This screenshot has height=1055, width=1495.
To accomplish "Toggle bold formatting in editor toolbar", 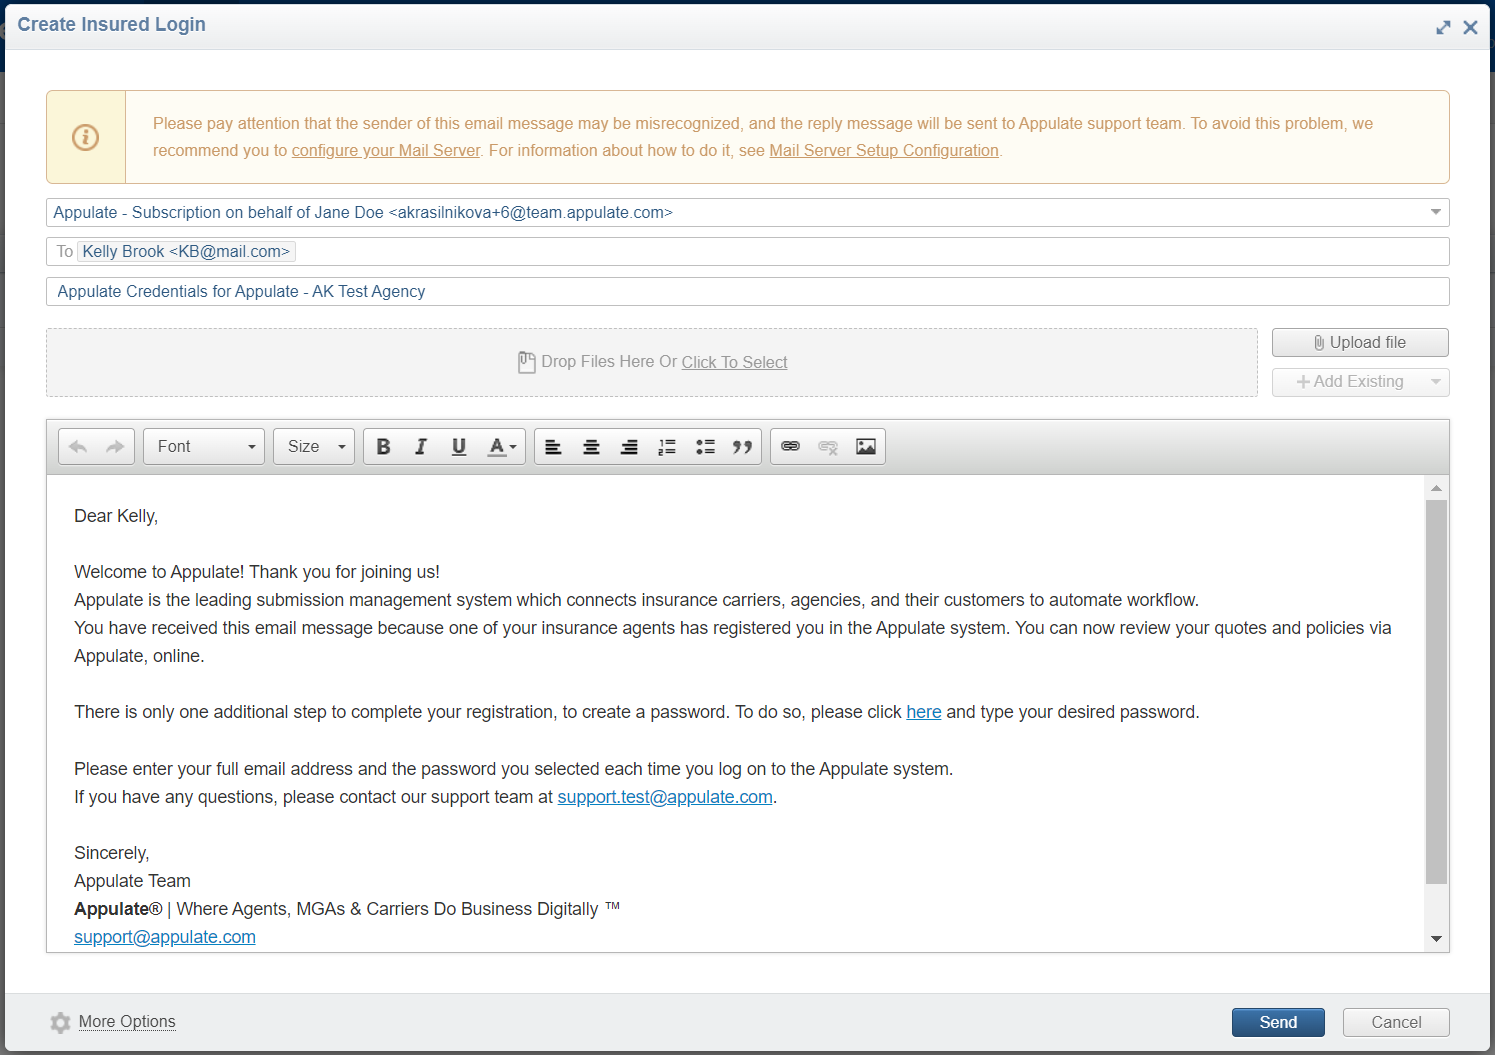I will (383, 447).
